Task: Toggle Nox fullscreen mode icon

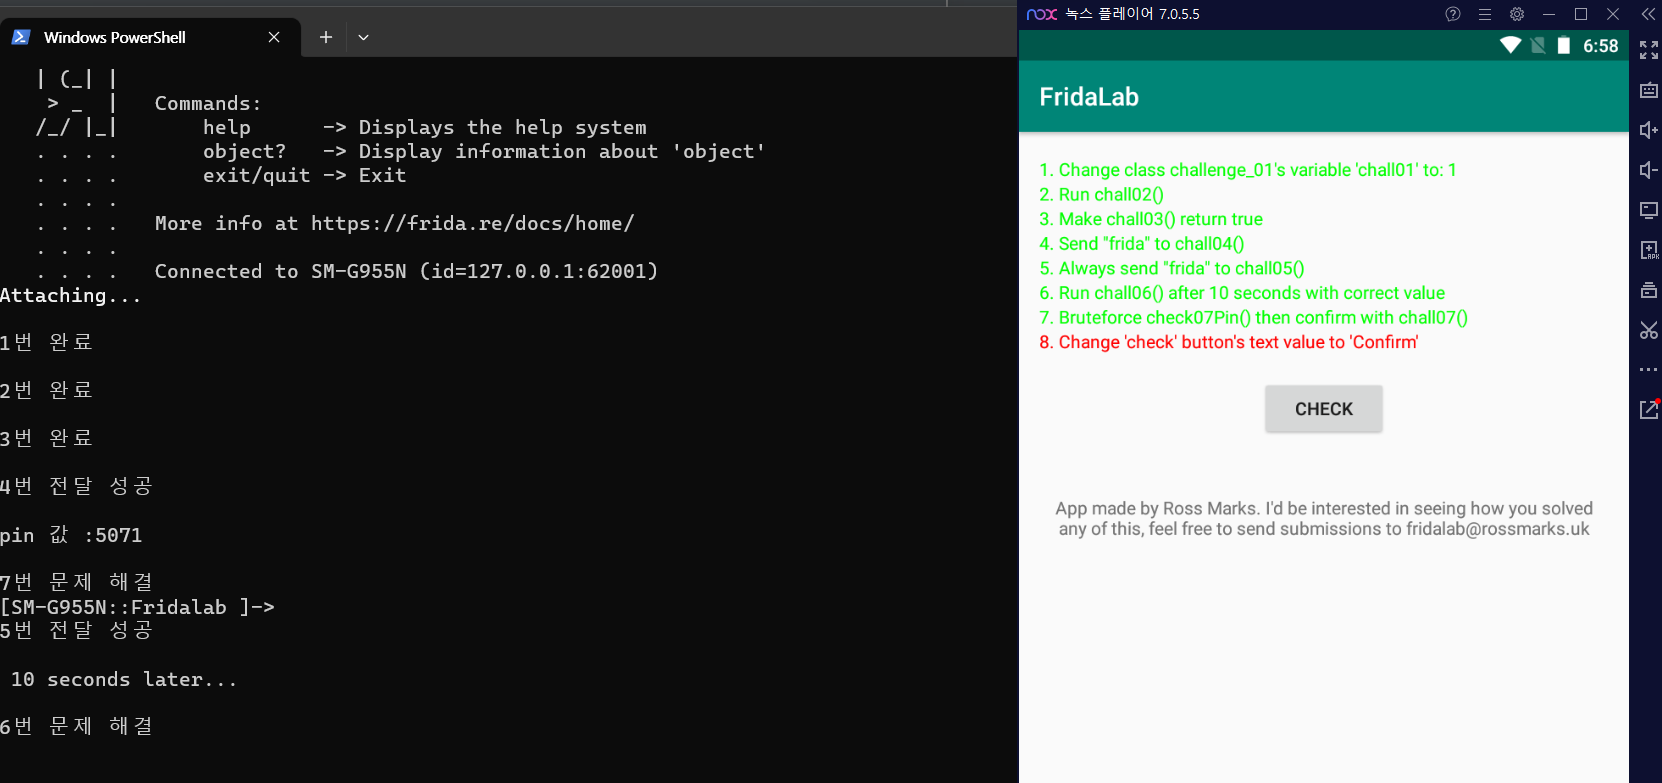Action: click(1649, 50)
